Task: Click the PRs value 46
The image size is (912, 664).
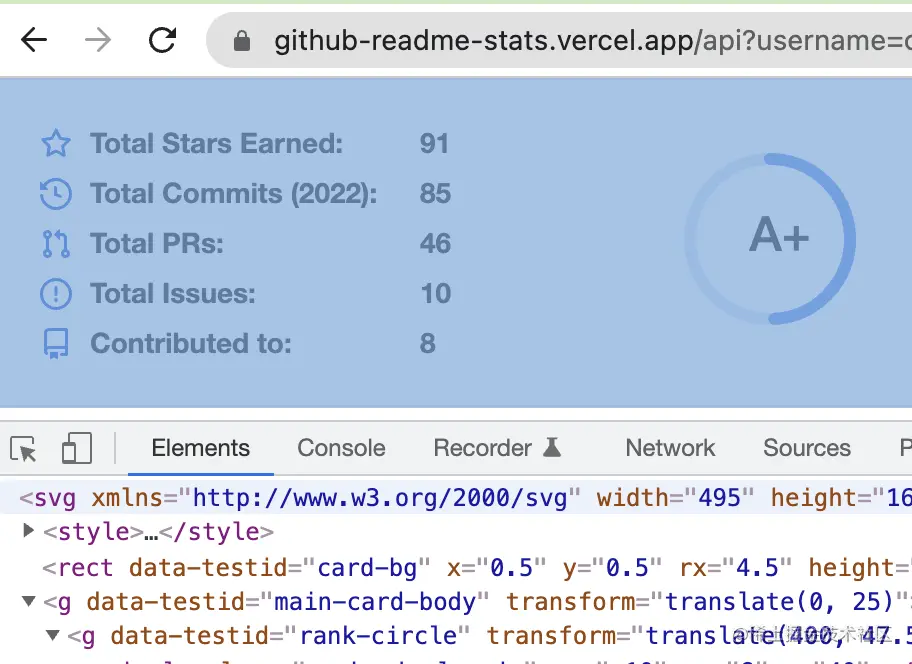Action: click(436, 244)
